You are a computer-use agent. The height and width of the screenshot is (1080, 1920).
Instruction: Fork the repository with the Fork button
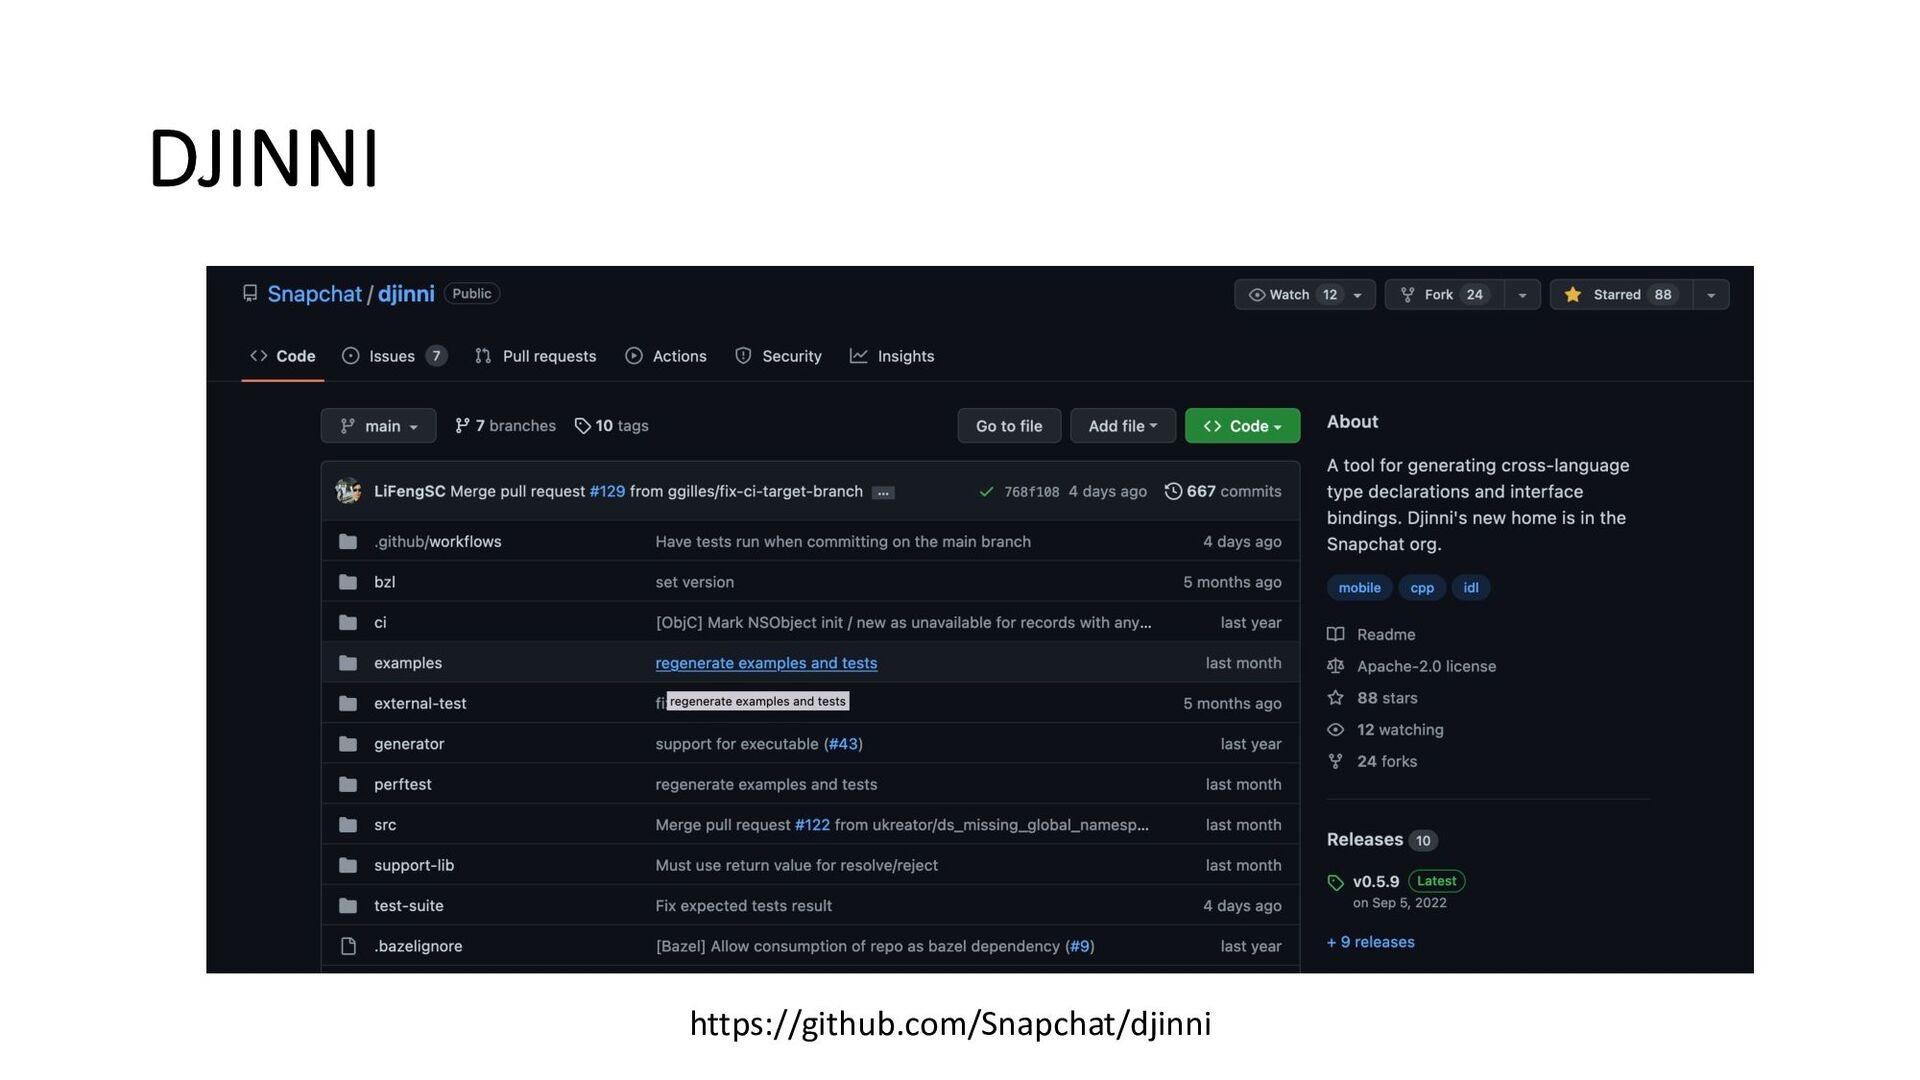1444,294
